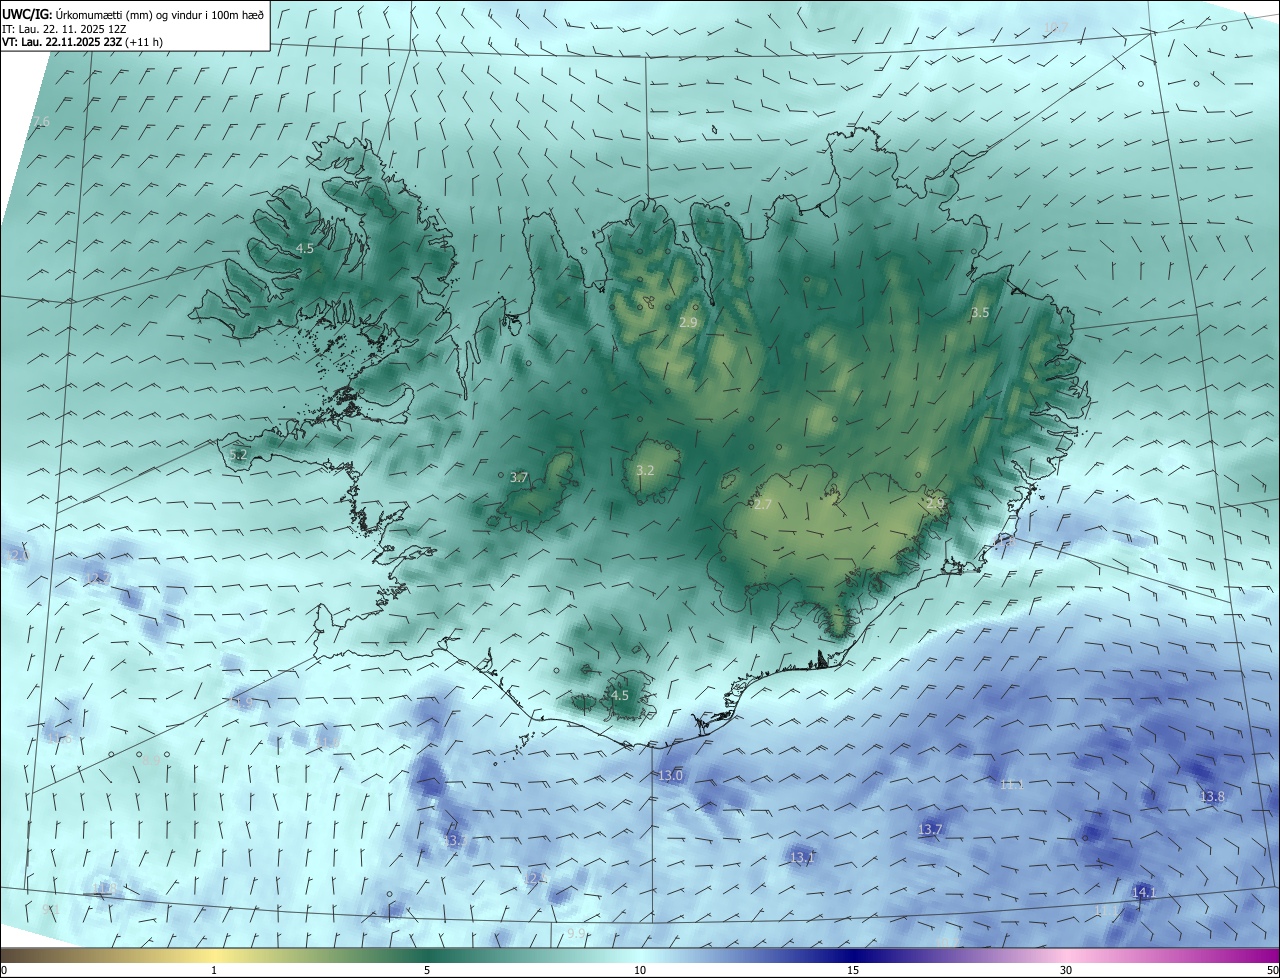Click the 13.1 value south of Iceland
1280x978 pixels.
point(802,858)
